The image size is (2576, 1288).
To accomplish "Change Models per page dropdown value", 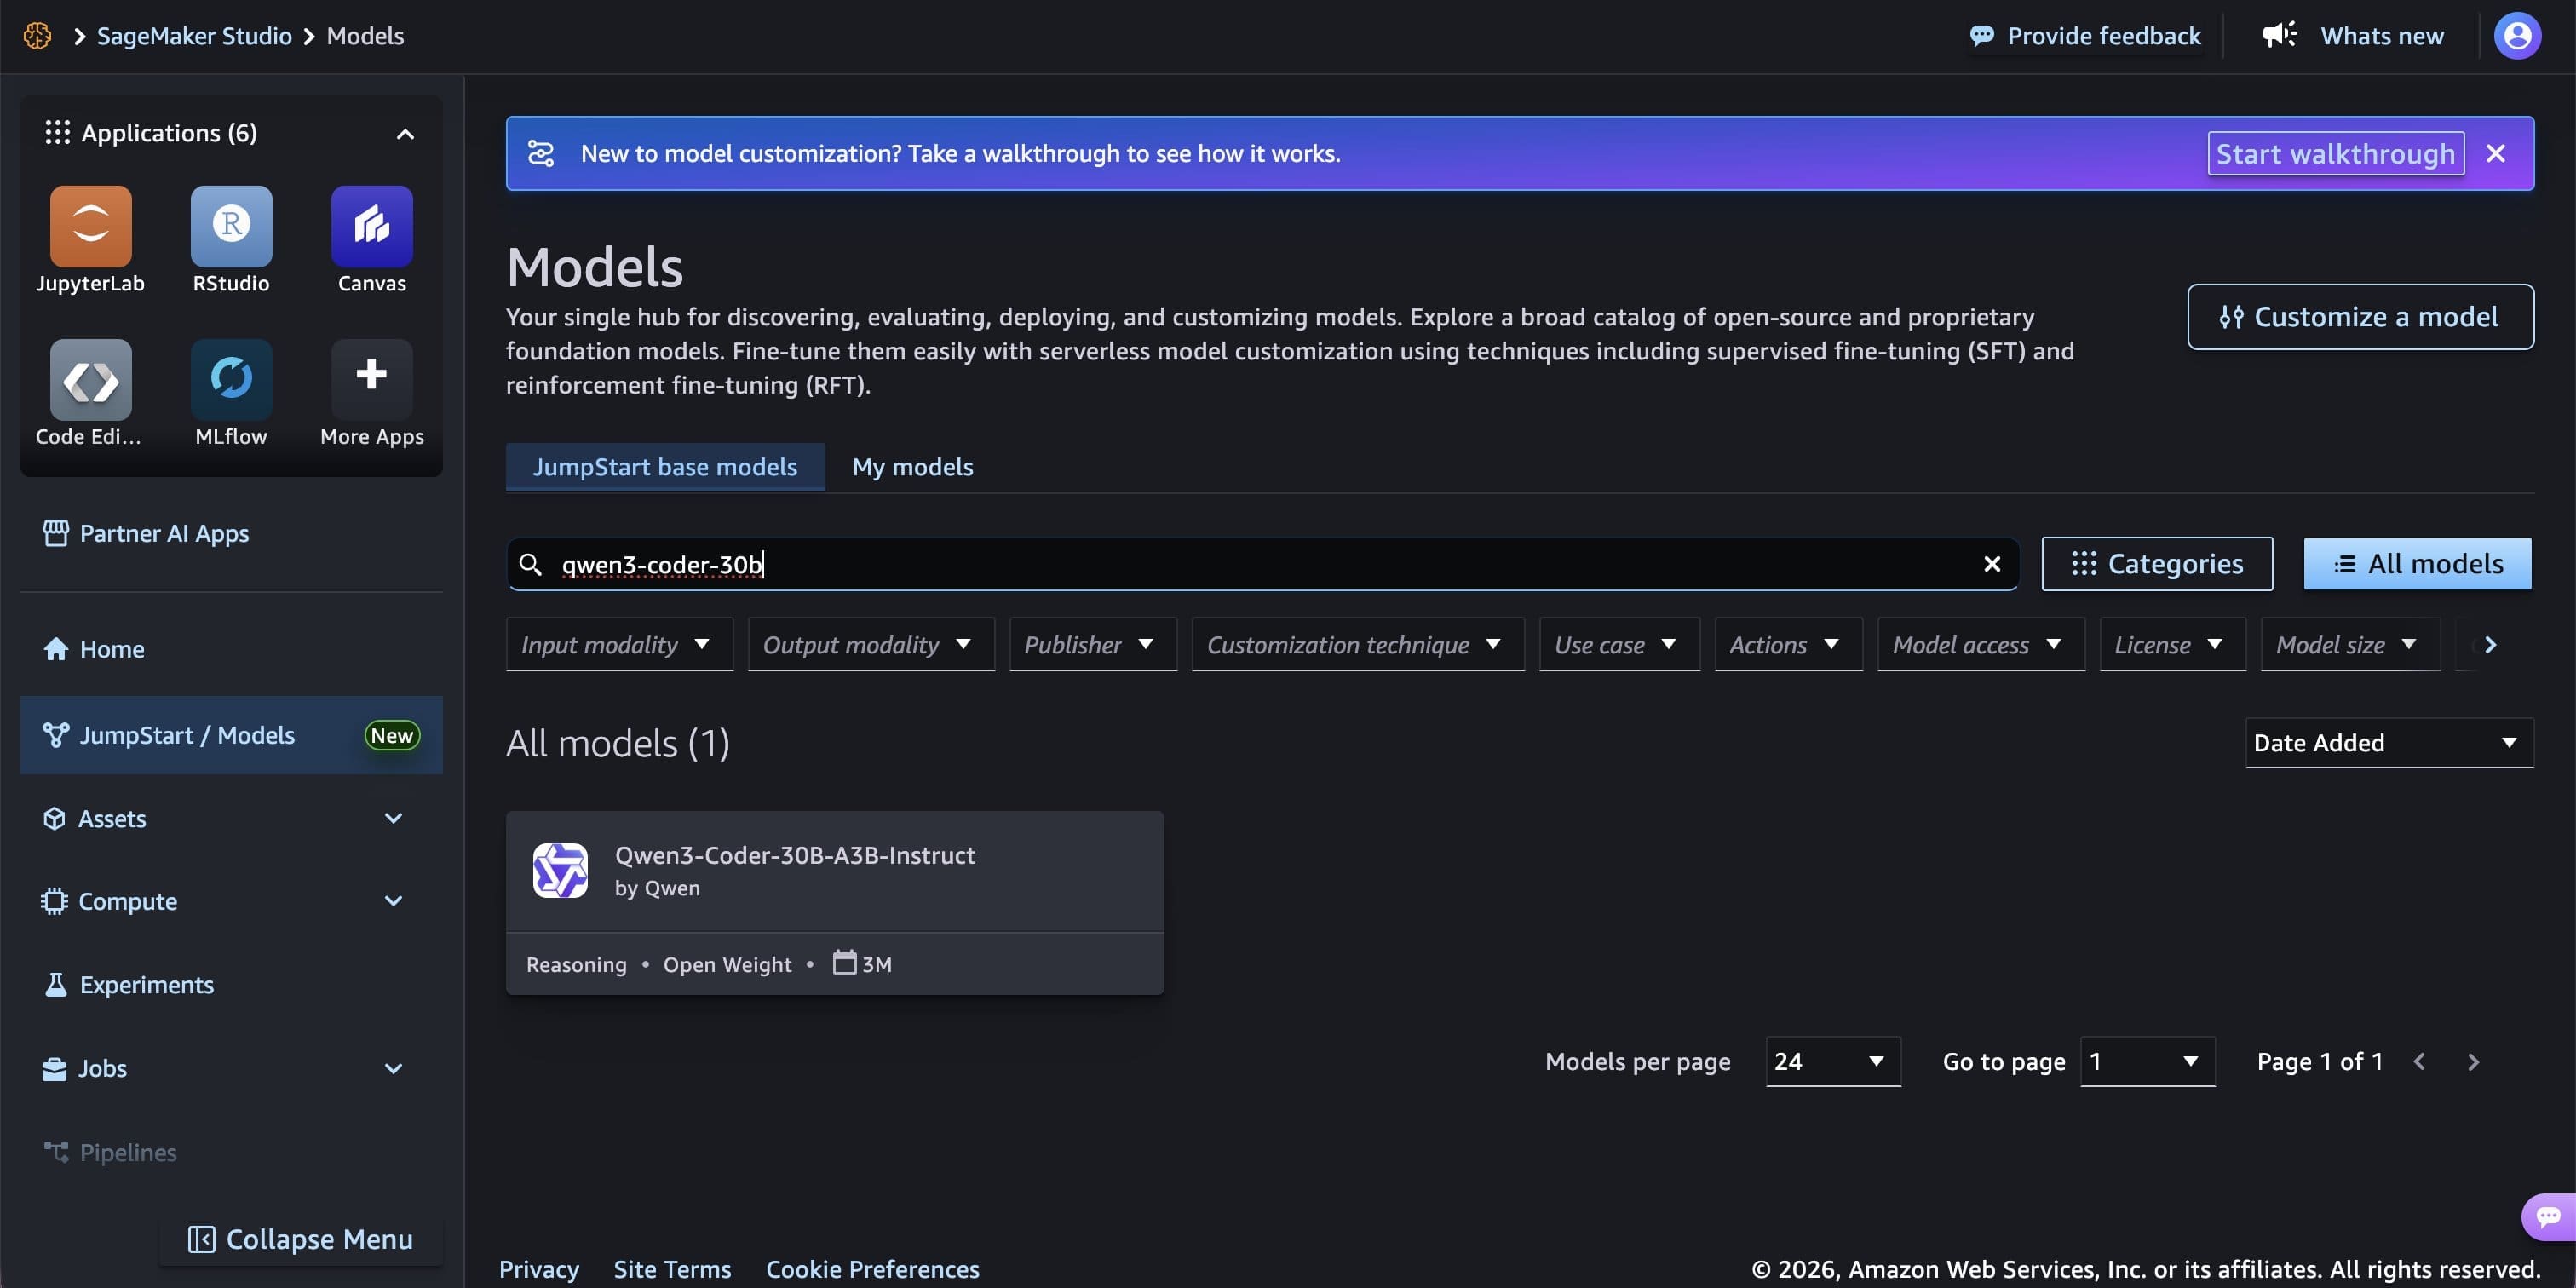I will pos(1833,1061).
